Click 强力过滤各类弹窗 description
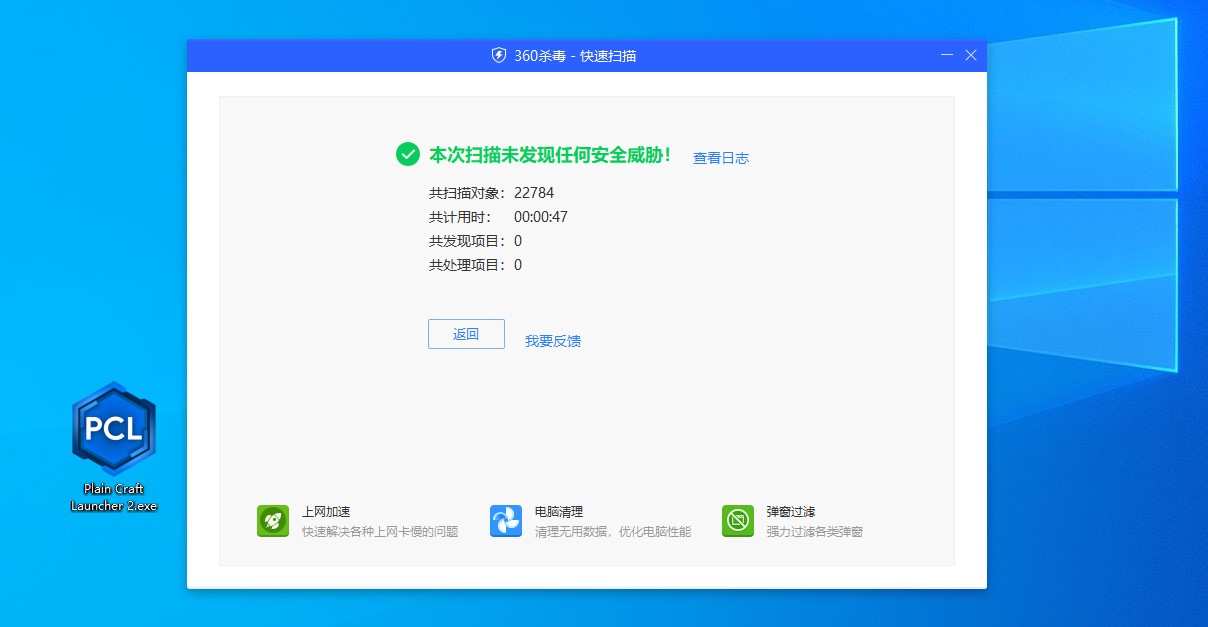The image size is (1208, 627). click(815, 532)
